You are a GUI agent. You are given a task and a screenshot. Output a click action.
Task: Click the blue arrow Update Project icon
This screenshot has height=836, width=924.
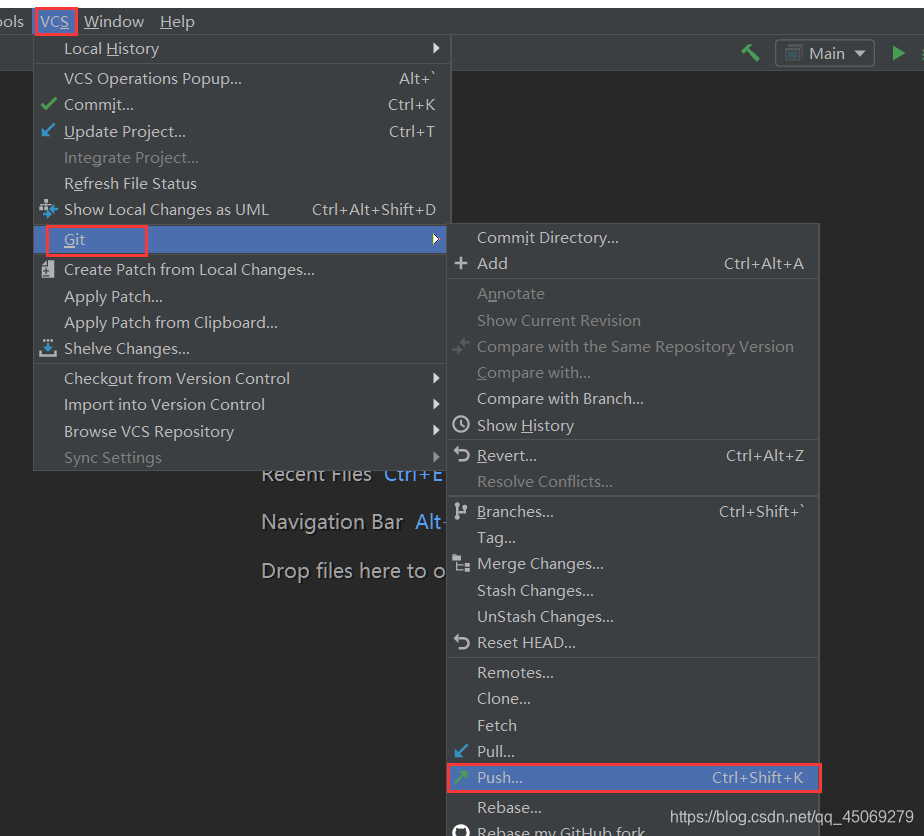48,130
